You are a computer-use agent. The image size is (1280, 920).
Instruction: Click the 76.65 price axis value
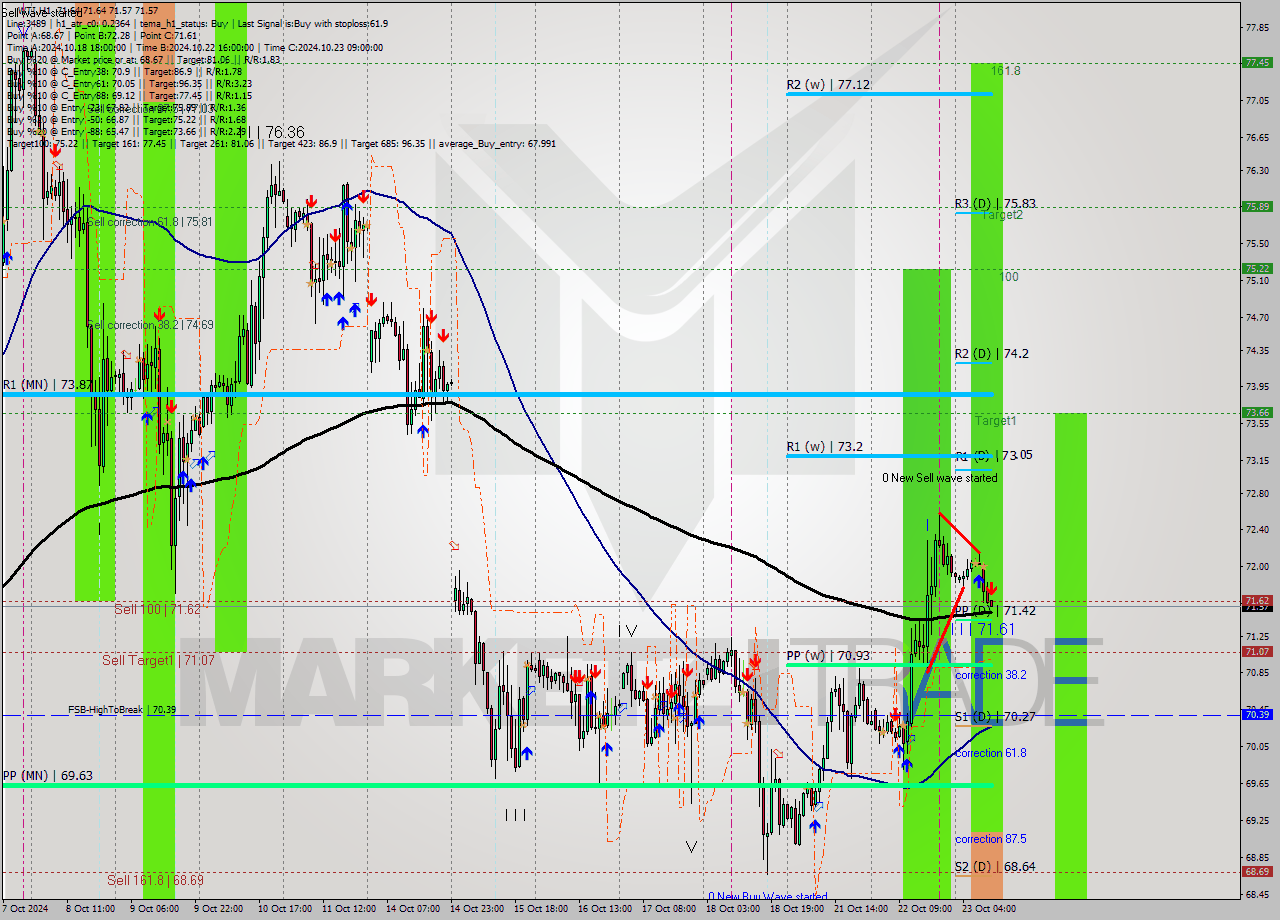pyautogui.click(x=1257, y=138)
